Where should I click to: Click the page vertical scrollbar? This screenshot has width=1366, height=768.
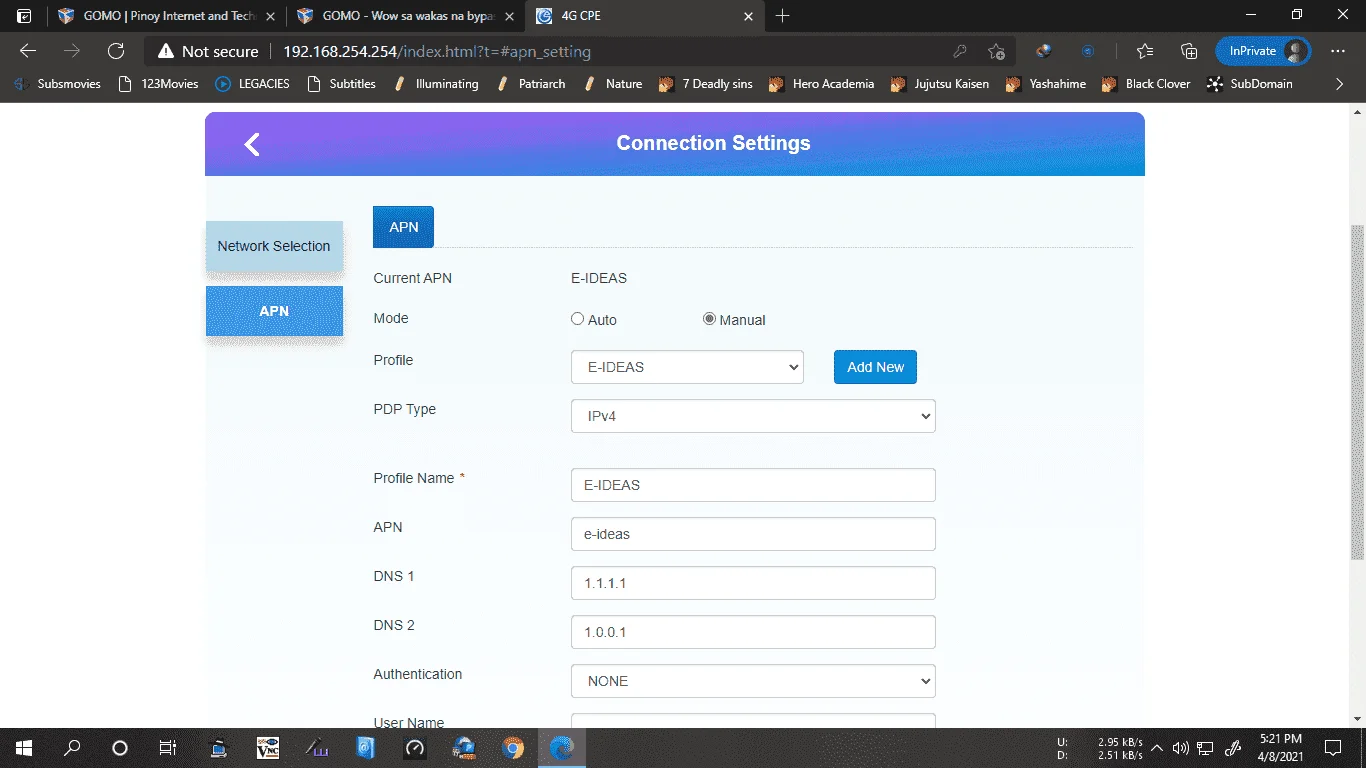pyautogui.click(x=1357, y=390)
